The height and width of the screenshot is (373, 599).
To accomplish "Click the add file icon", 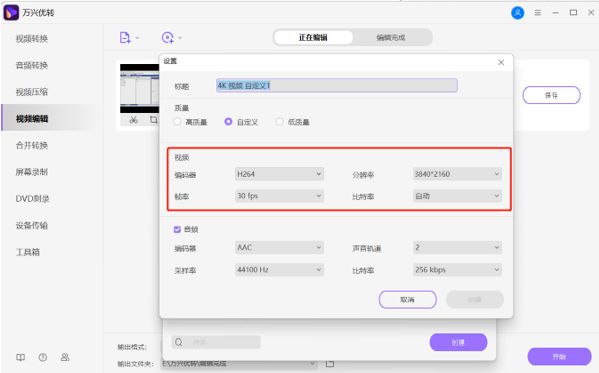I will pyautogui.click(x=125, y=37).
